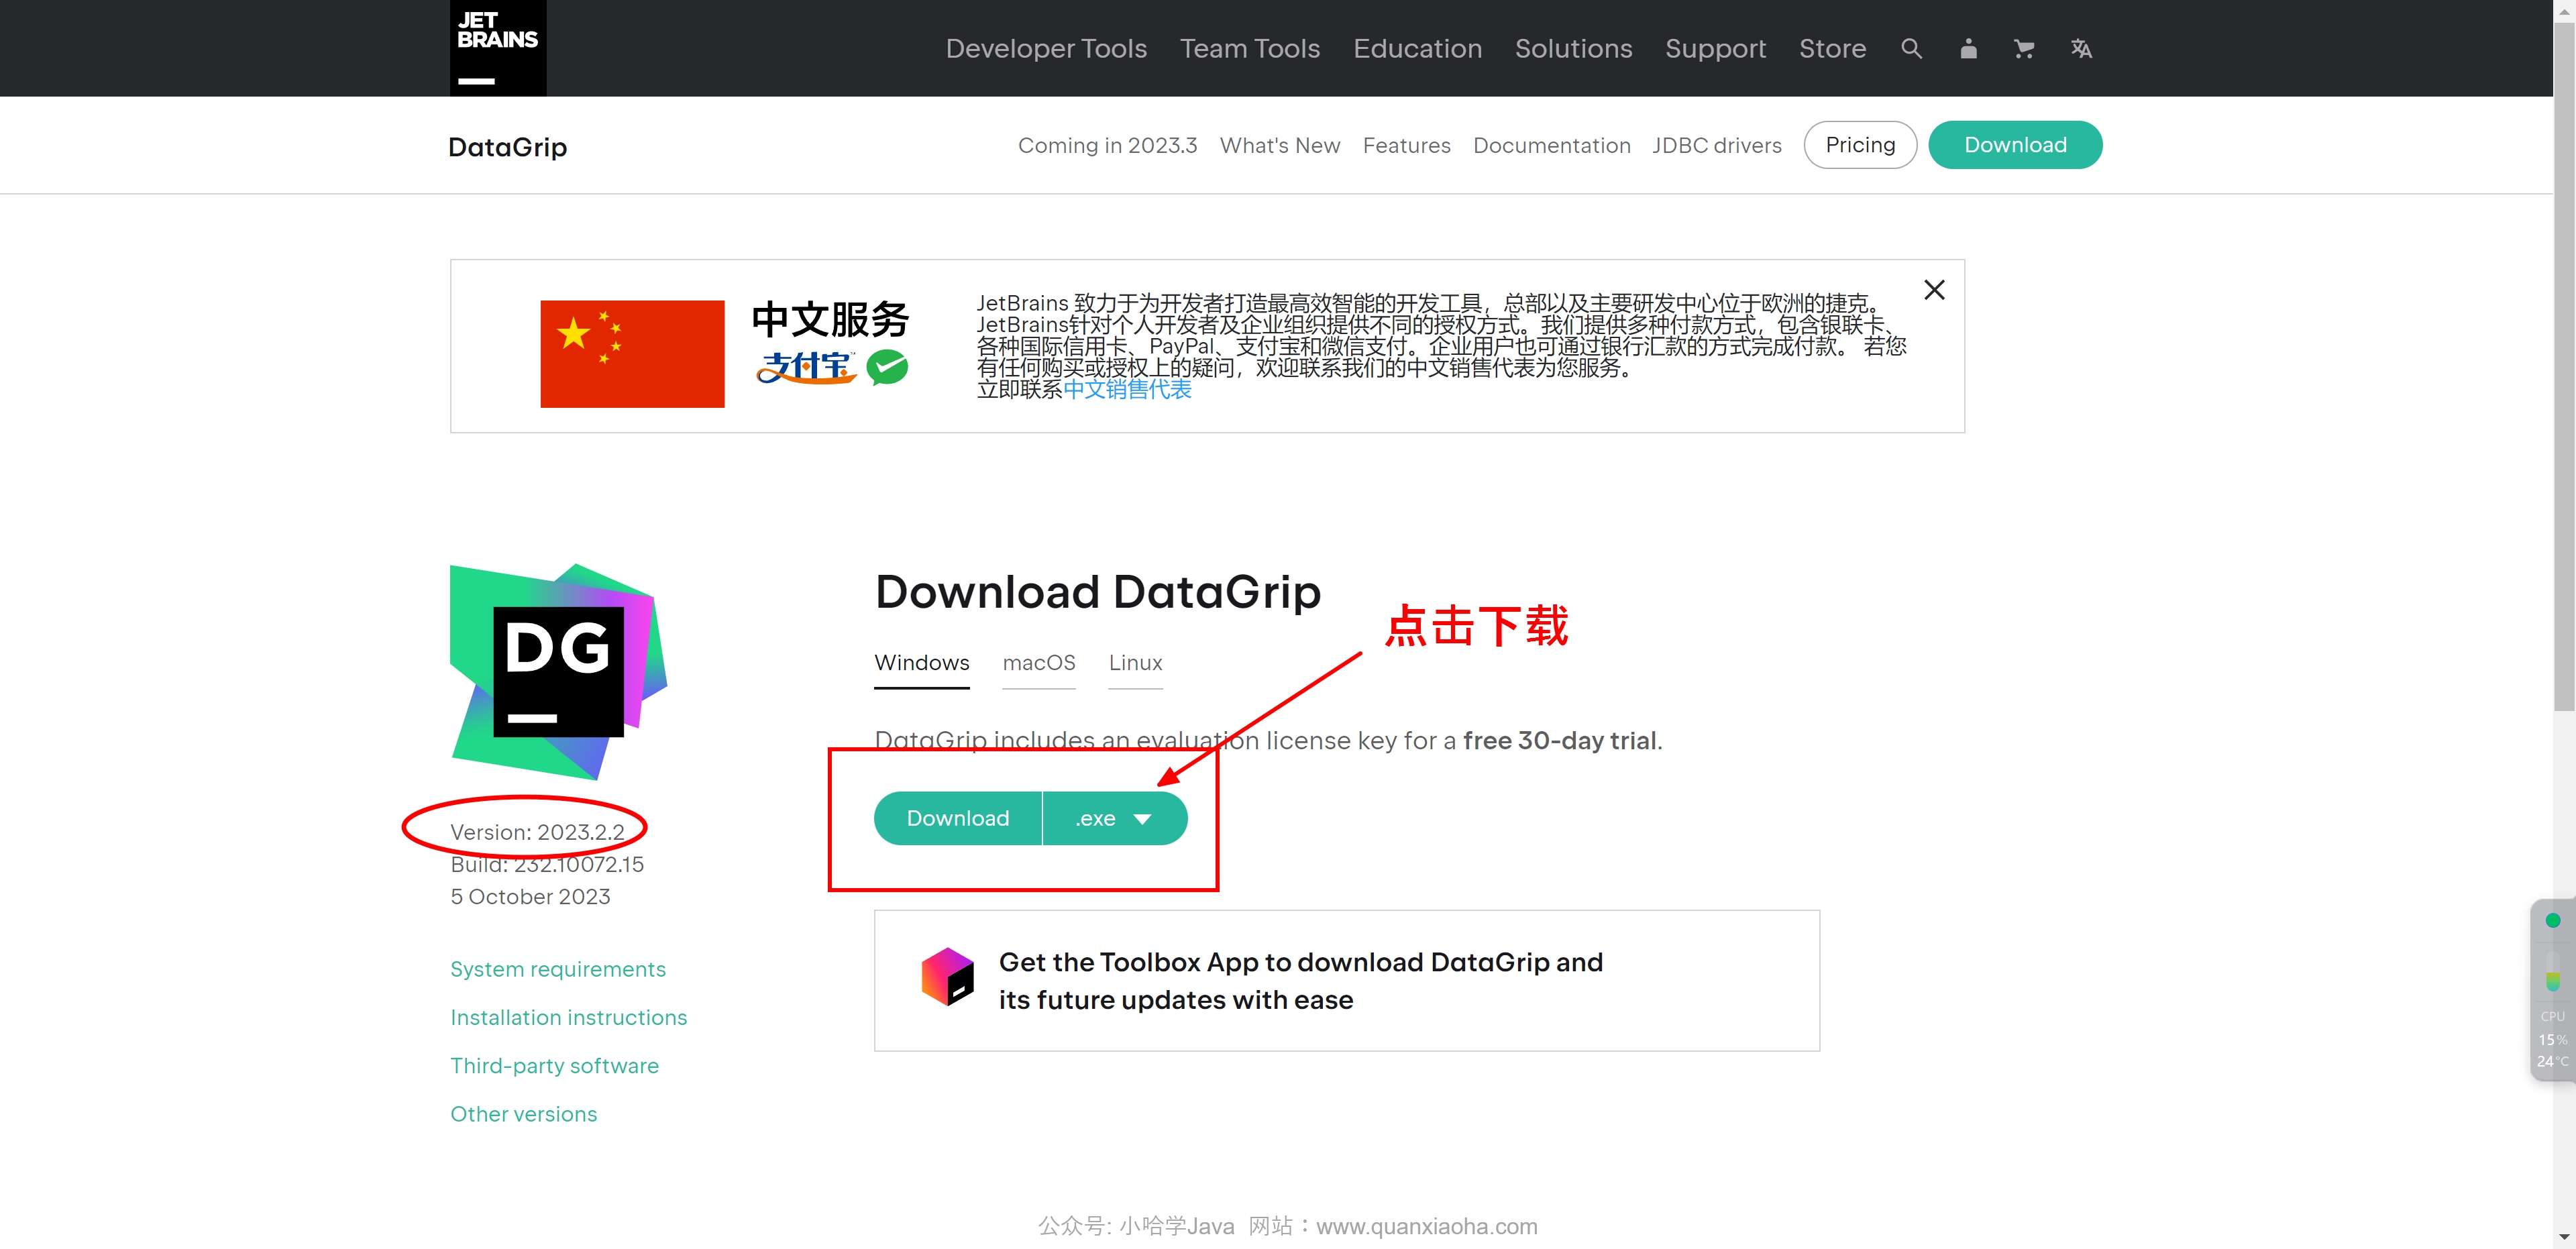Click What's New menu item
2576x1249 pixels.
click(1280, 145)
